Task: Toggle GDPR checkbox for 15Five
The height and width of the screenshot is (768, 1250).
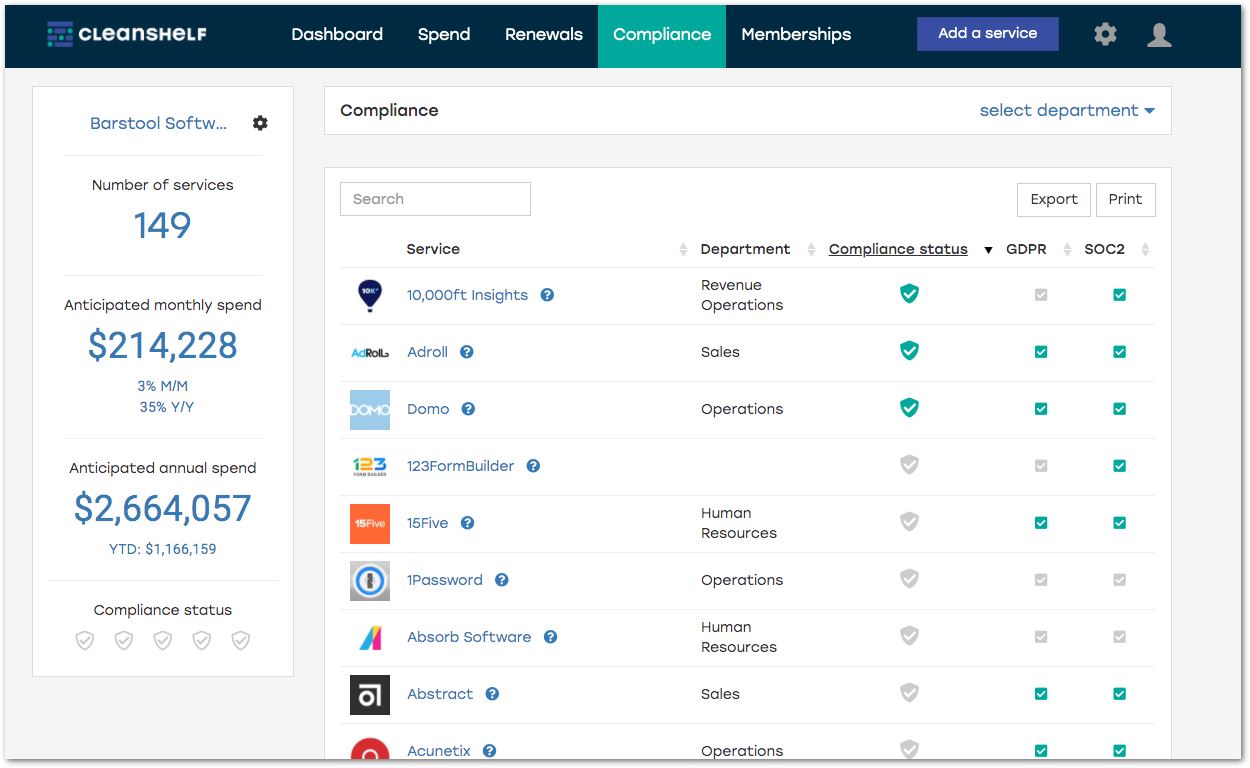Action: [x=1041, y=523]
